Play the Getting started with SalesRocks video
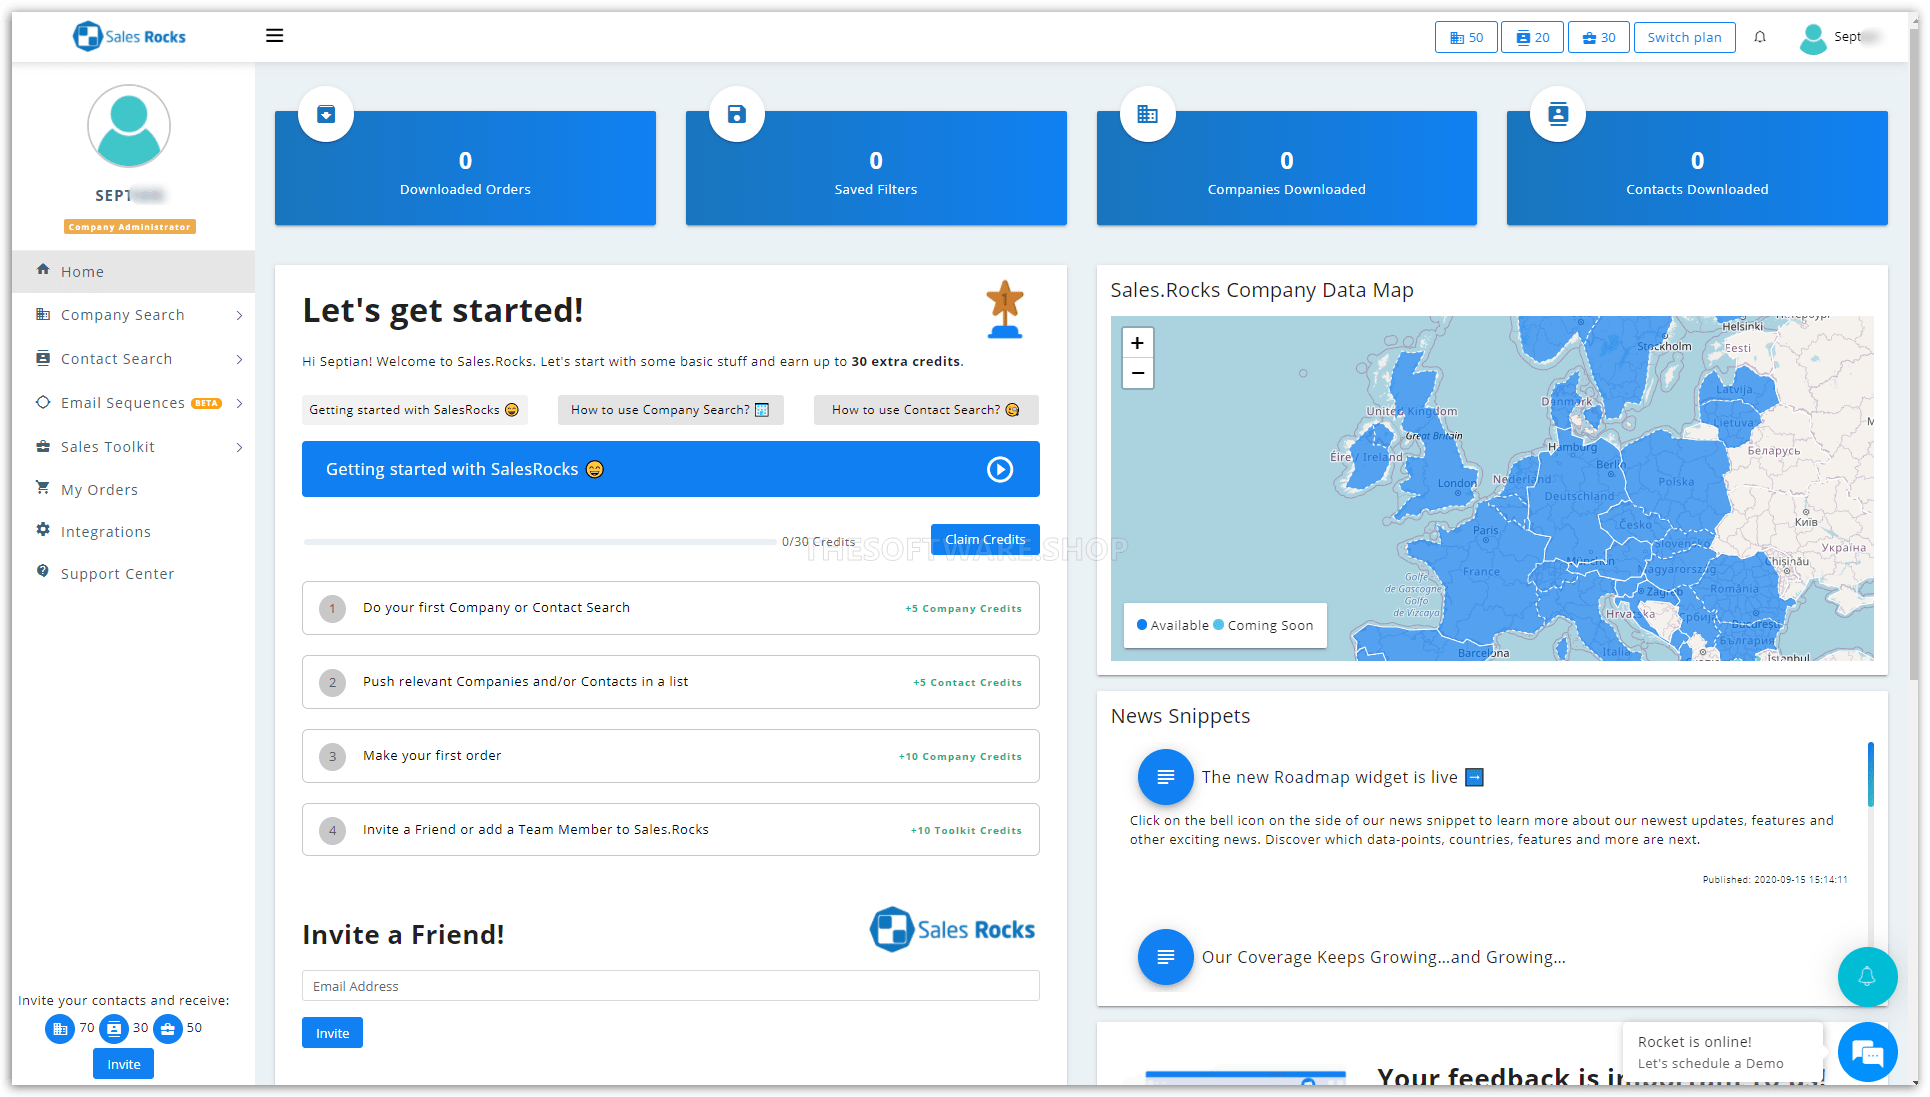 click(x=999, y=469)
